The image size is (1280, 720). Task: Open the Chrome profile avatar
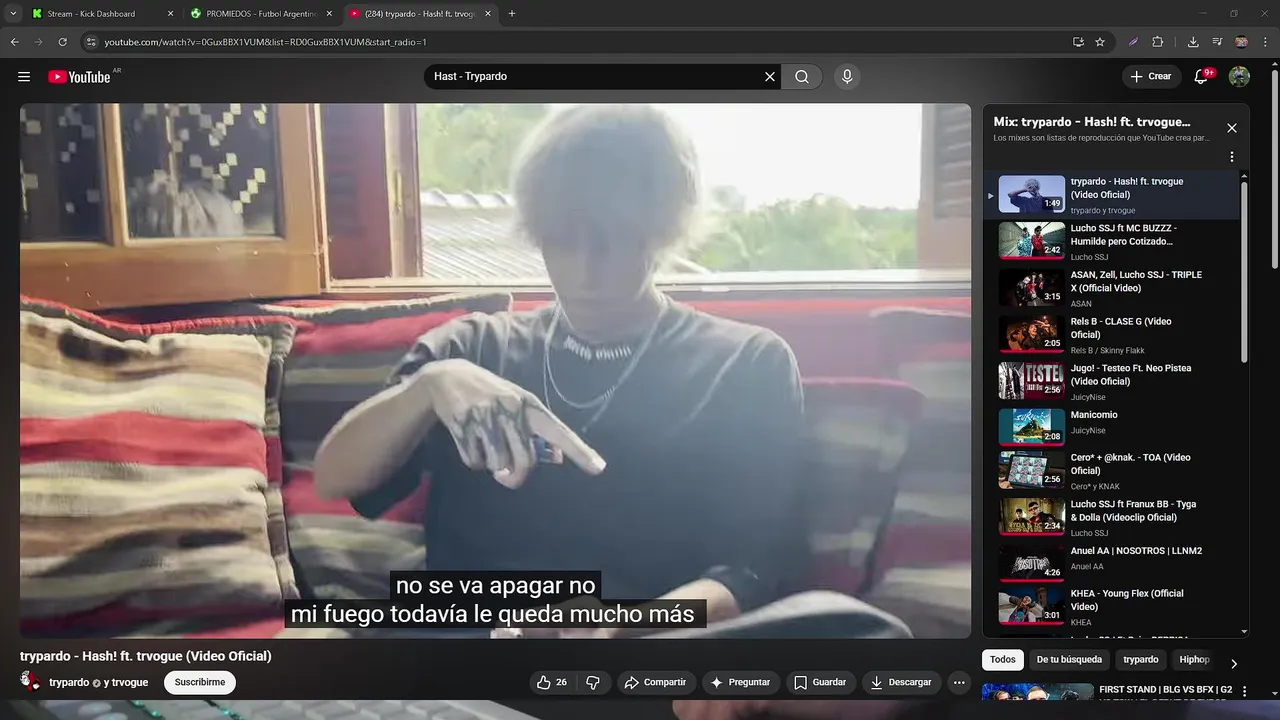1241,42
